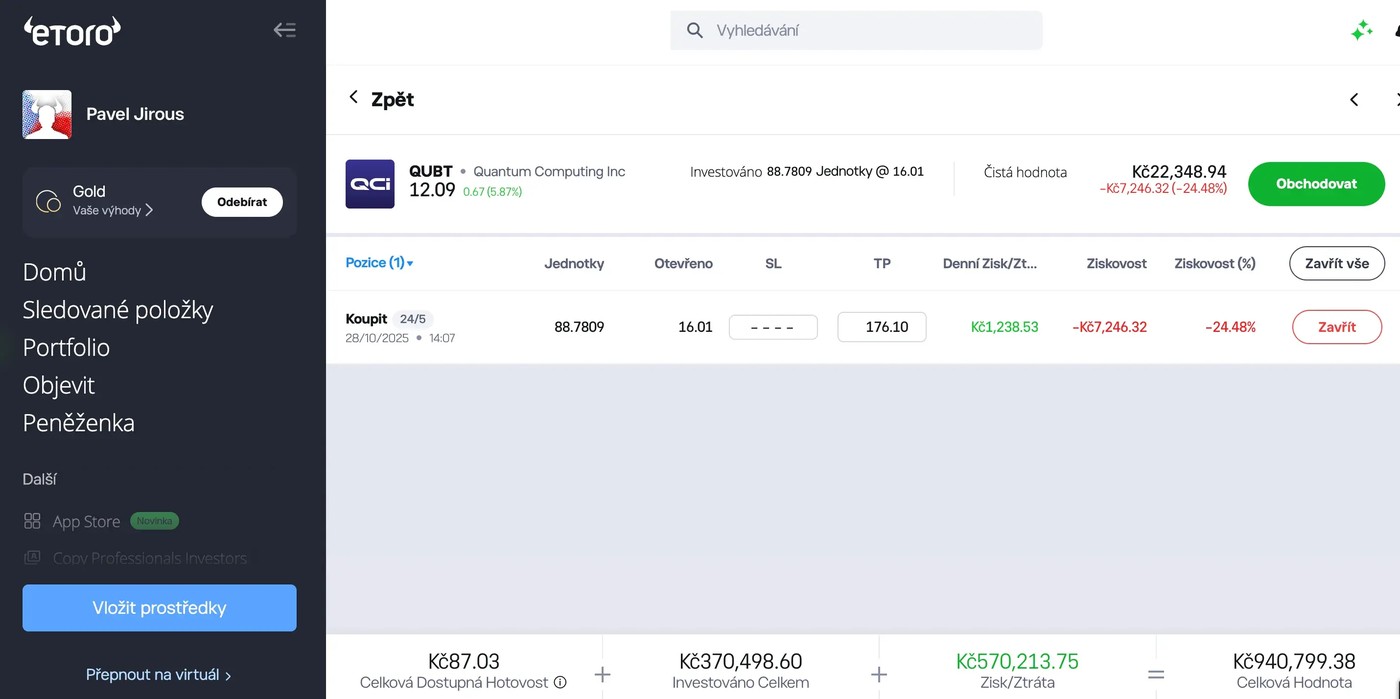Click the SL column header

pos(773,264)
